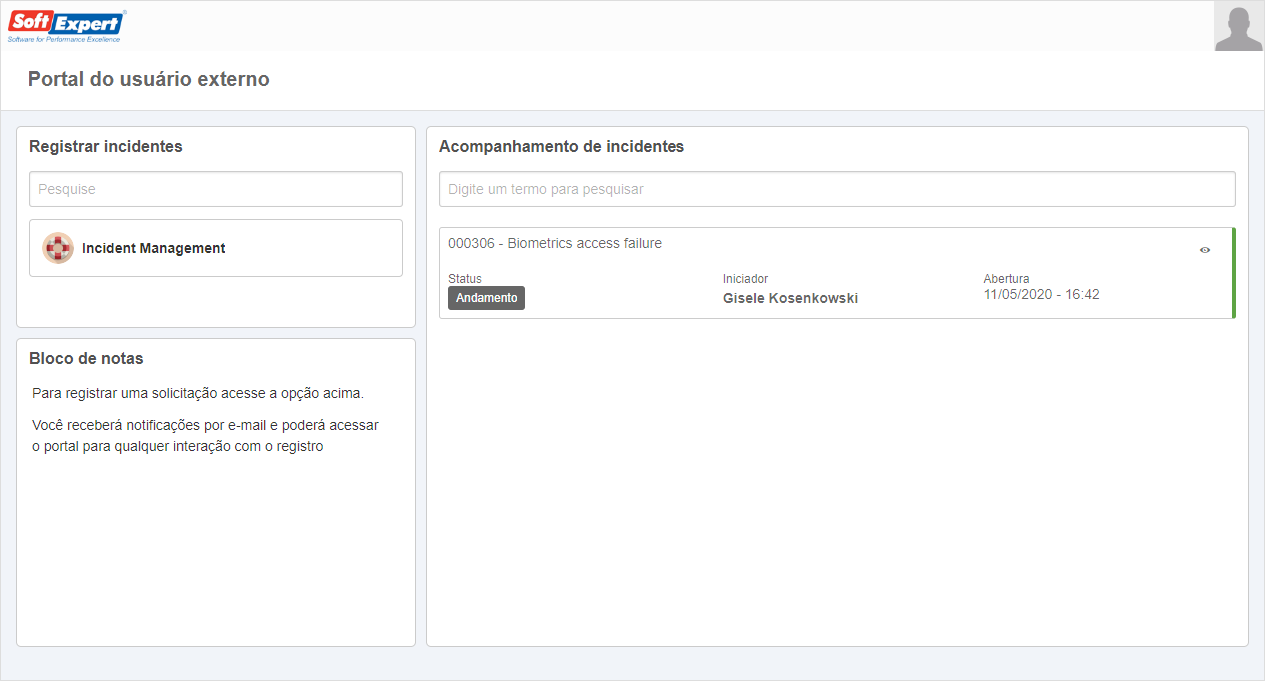The width and height of the screenshot is (1265, 681).
Task: Click the opening date 11/05/2020 - 16:42
Action: point(1041,294)
